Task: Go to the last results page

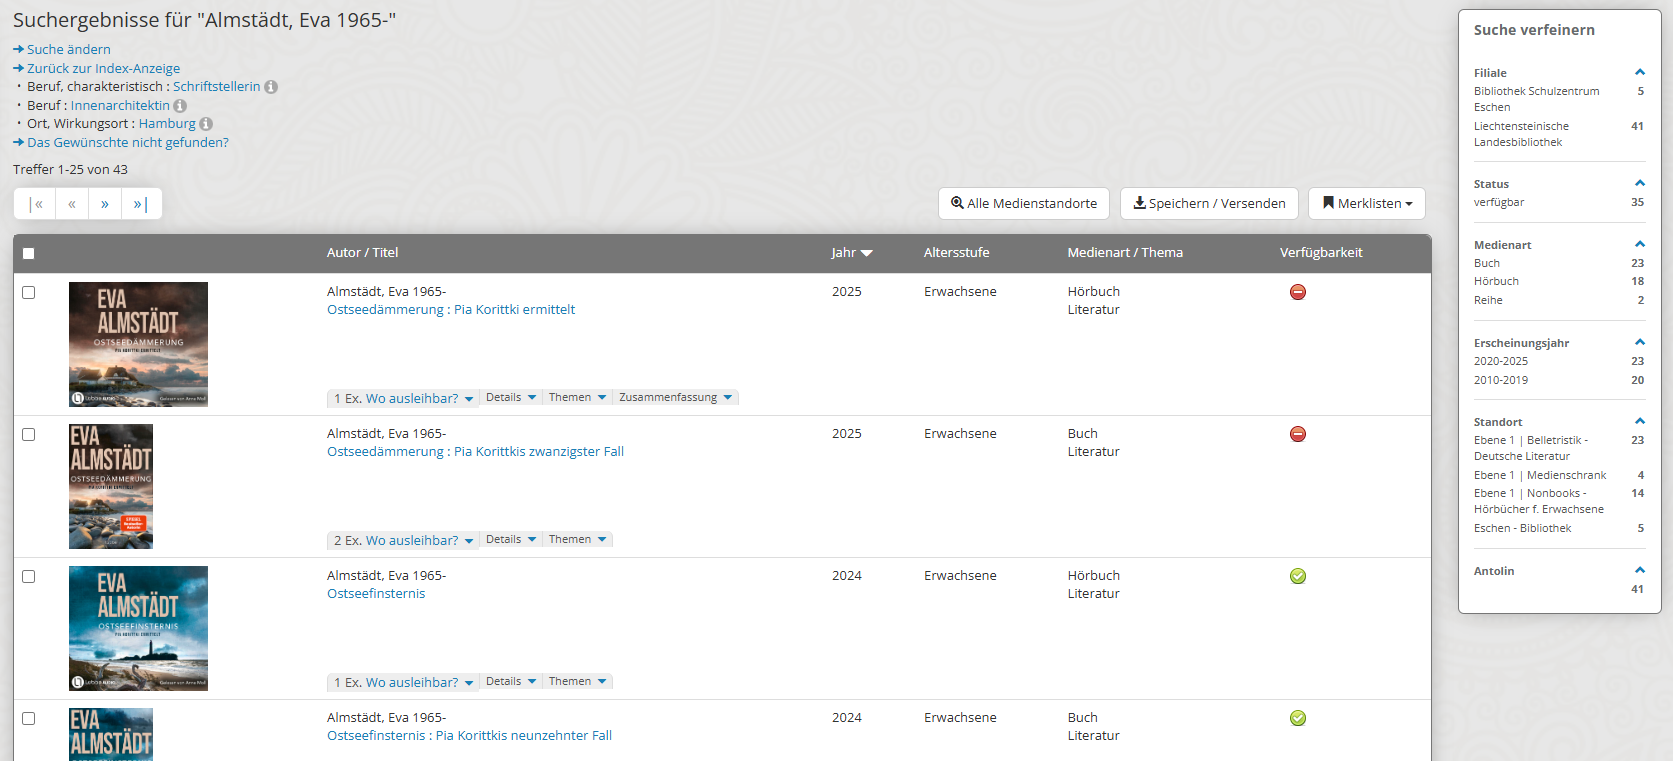Action: coord(140,204)
